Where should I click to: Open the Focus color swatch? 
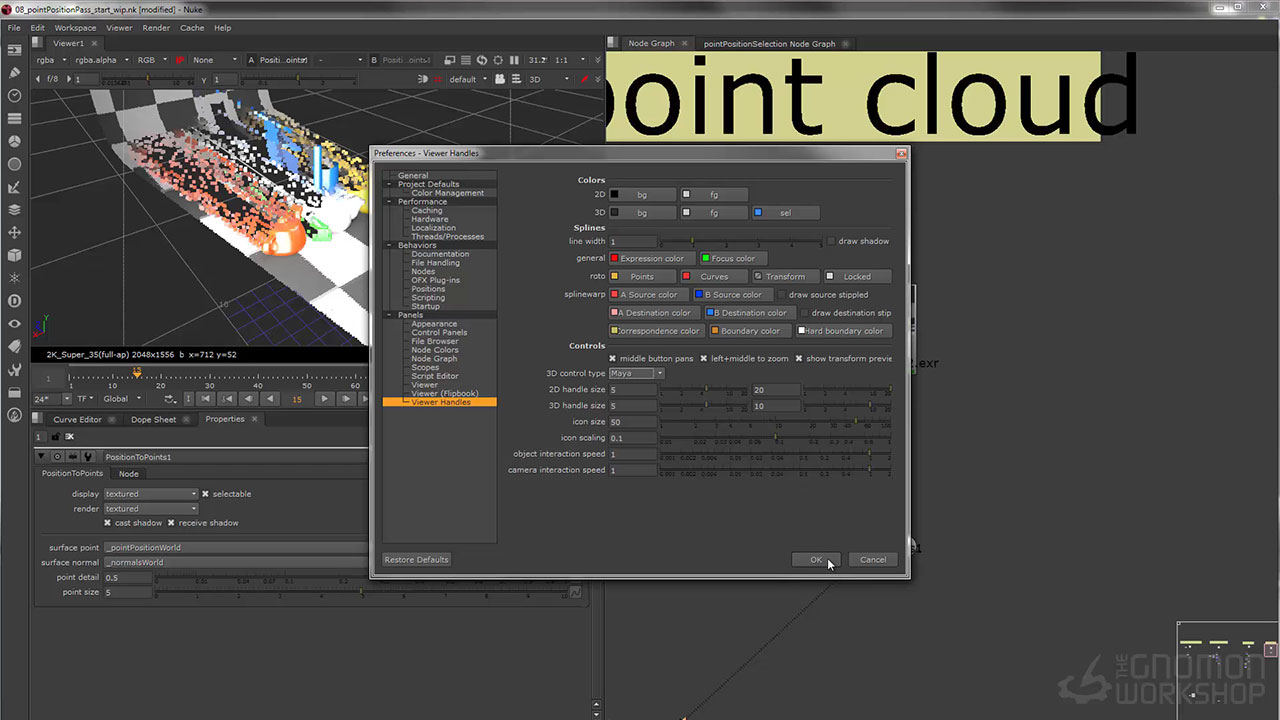click(734, 259)
